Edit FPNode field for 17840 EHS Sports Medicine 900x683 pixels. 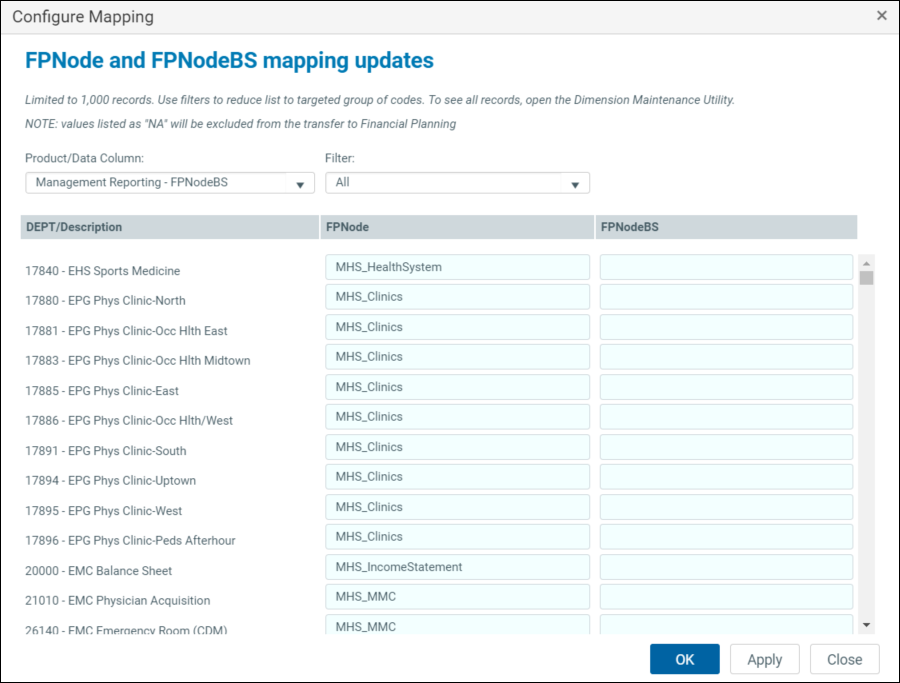point(456,267)
